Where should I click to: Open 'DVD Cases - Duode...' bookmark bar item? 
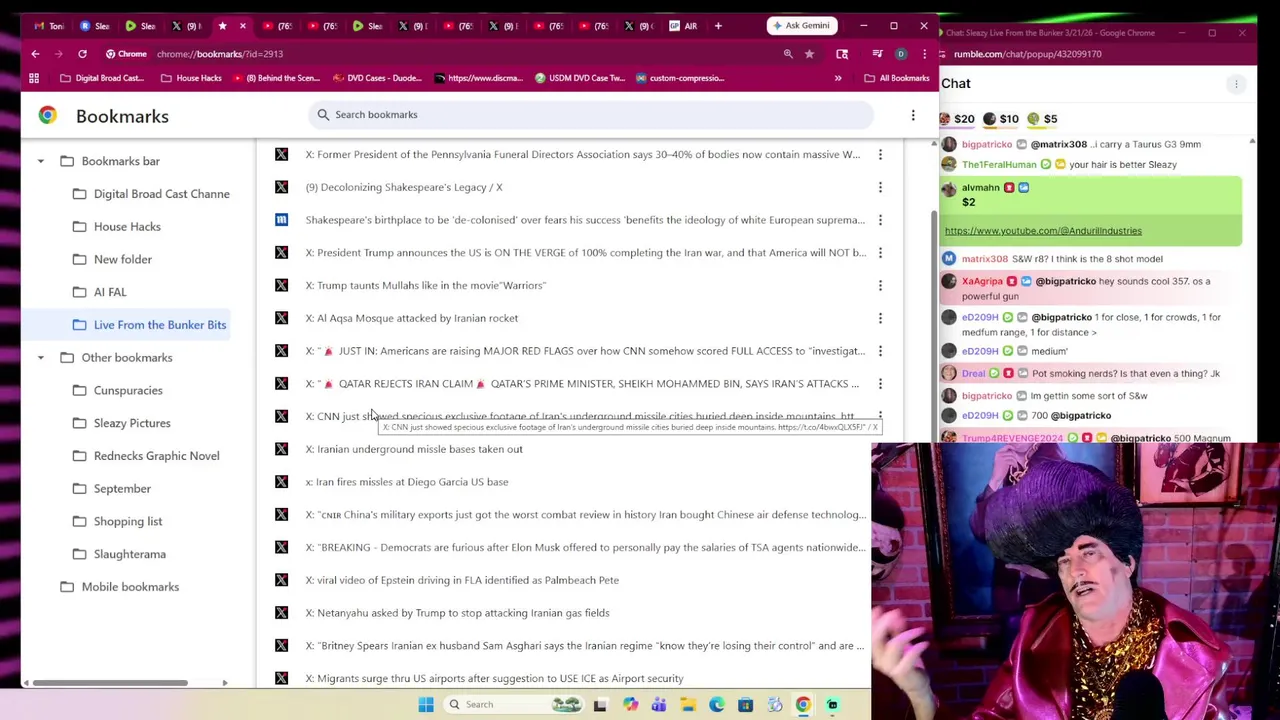378,78
